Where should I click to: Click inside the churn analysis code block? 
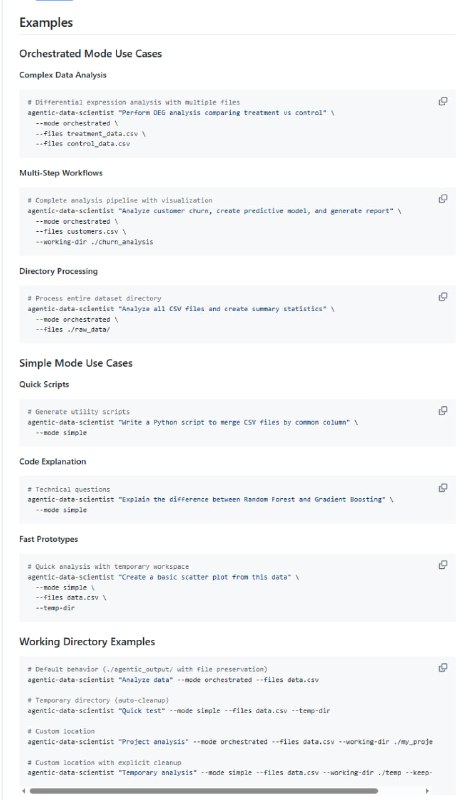(237, 221)
